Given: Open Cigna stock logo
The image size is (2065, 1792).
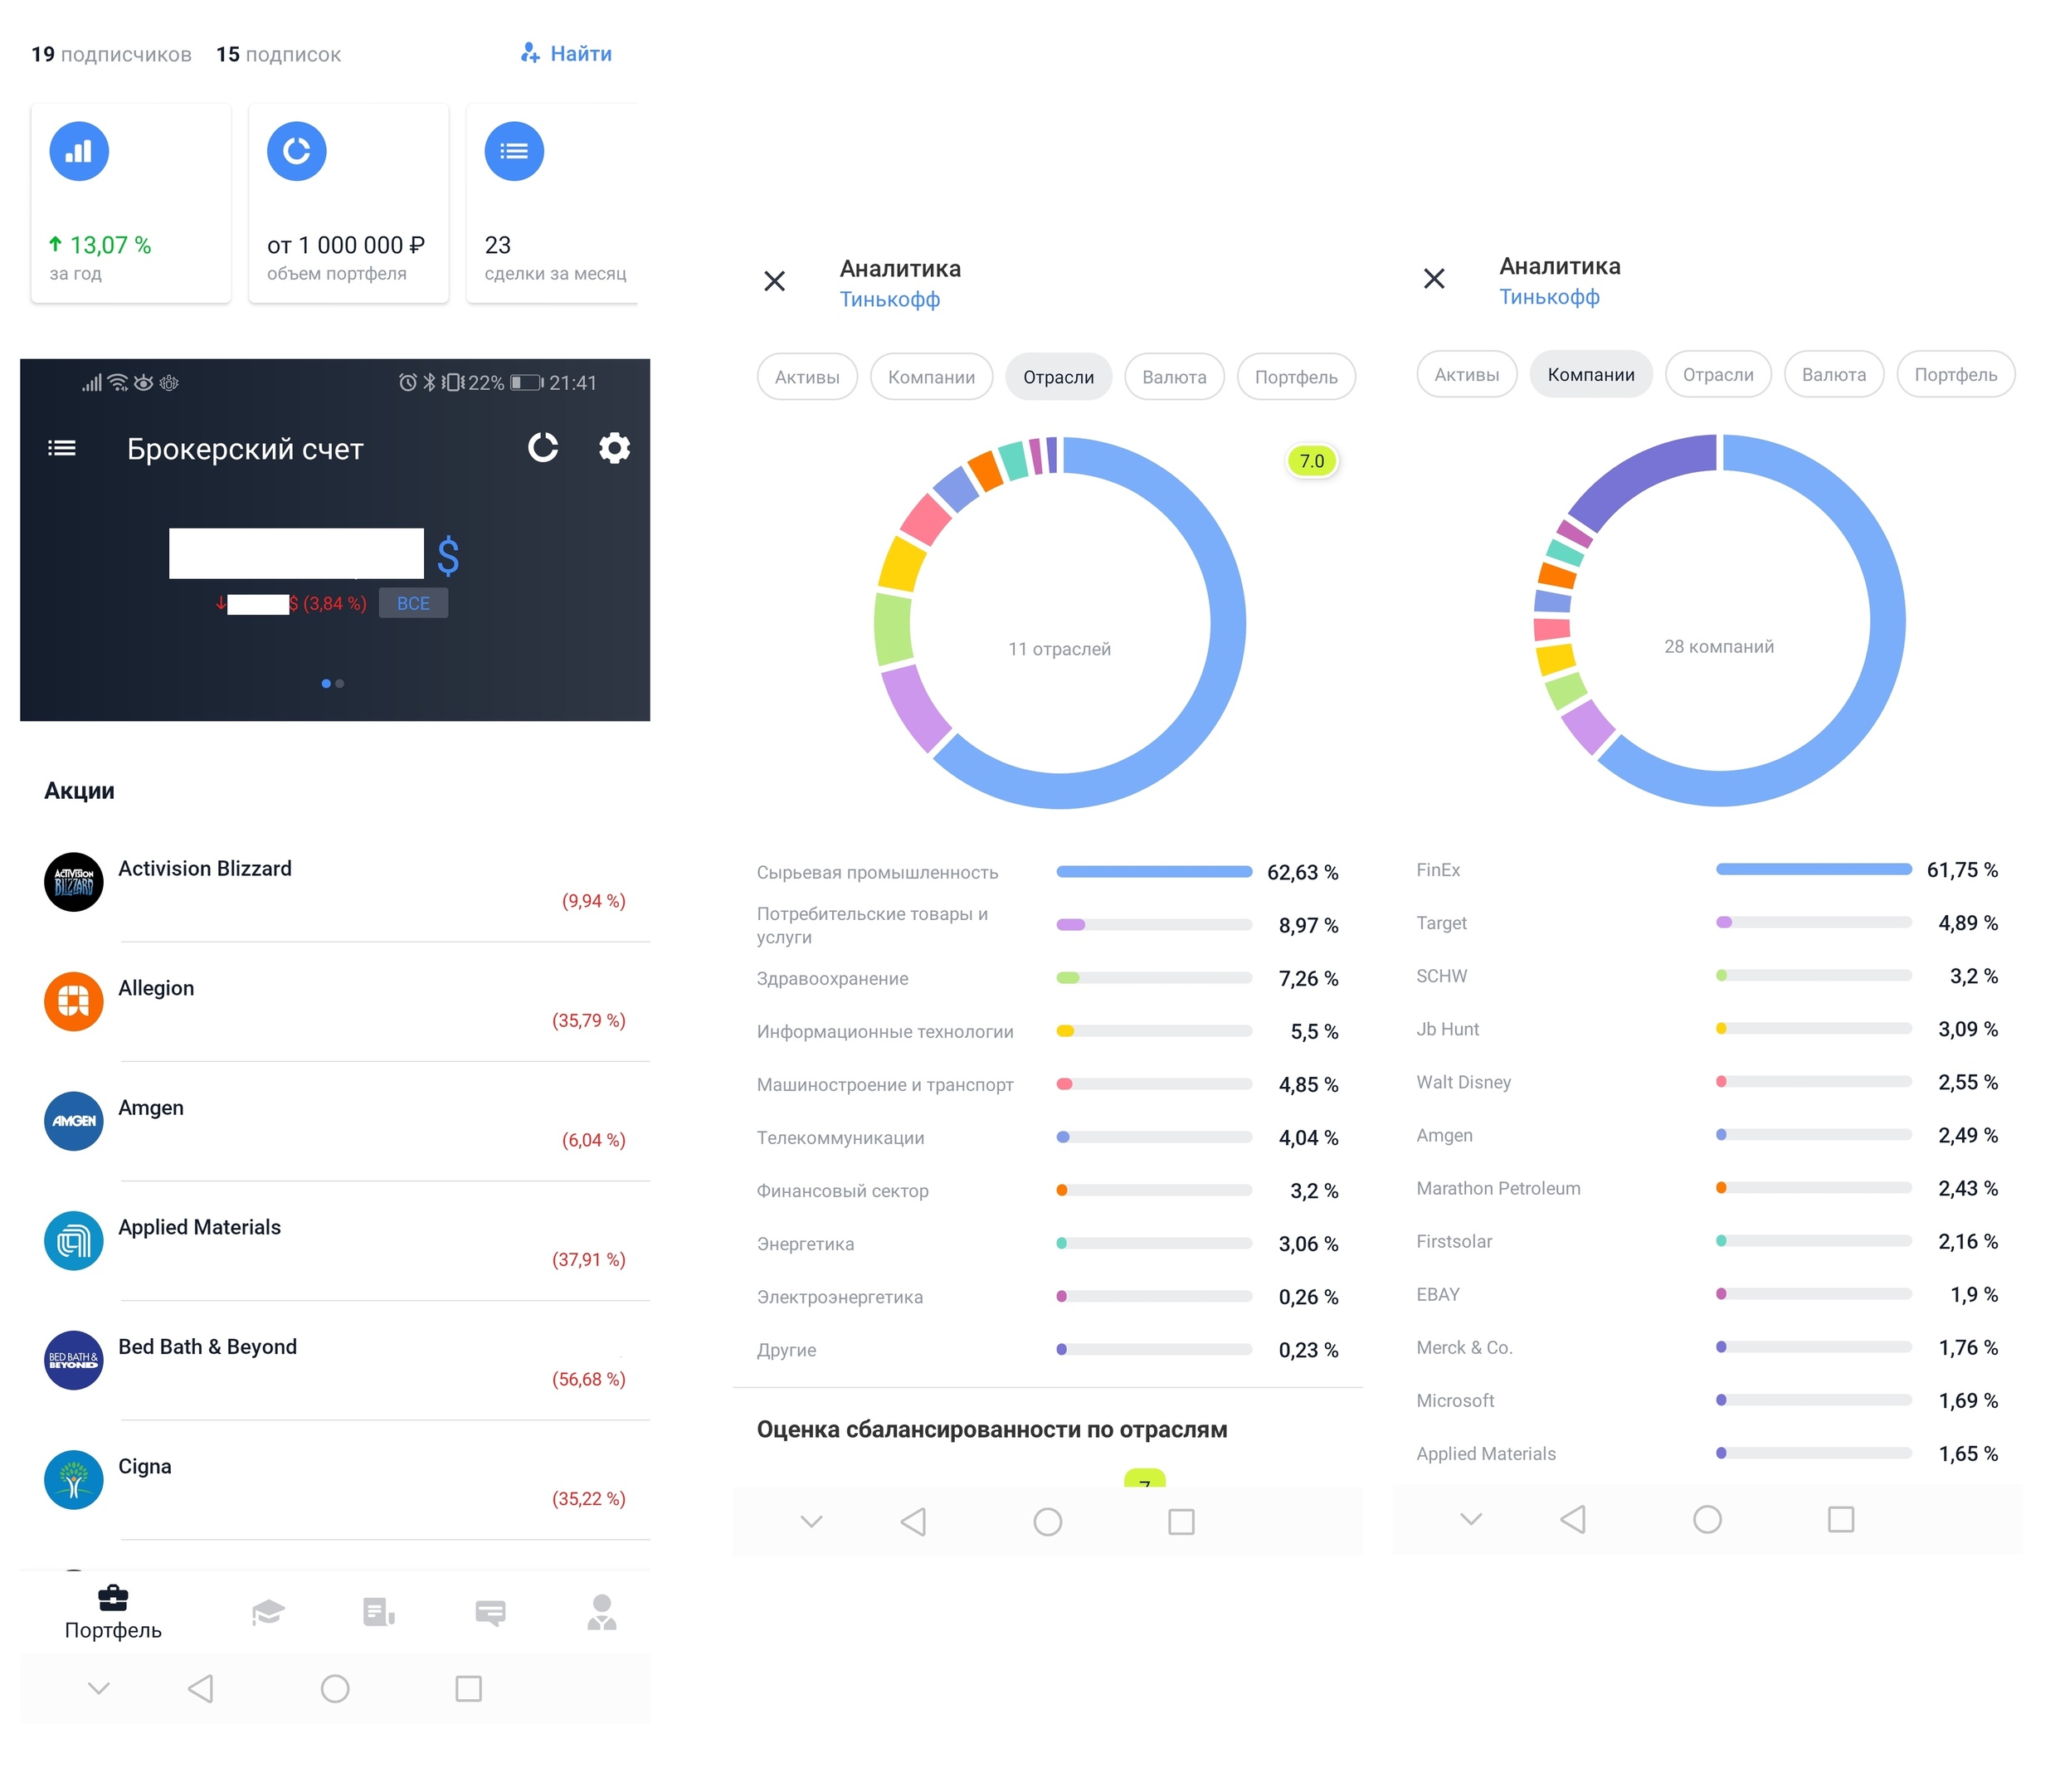Looking at the screenshot, I should (x=74, y=1480).
